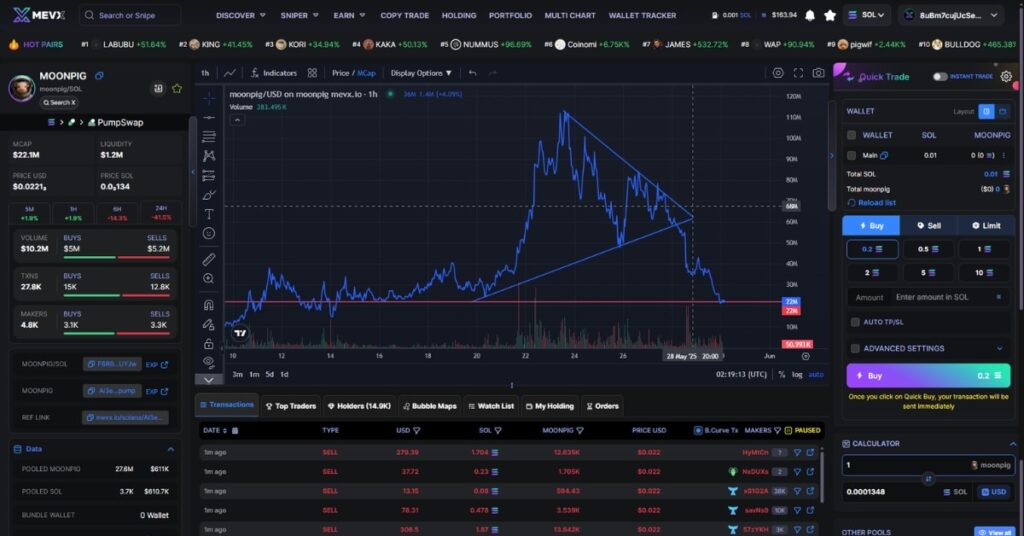Select the crosshair cursor tool
1024x536 pixels.
click(x=209, y=99)
